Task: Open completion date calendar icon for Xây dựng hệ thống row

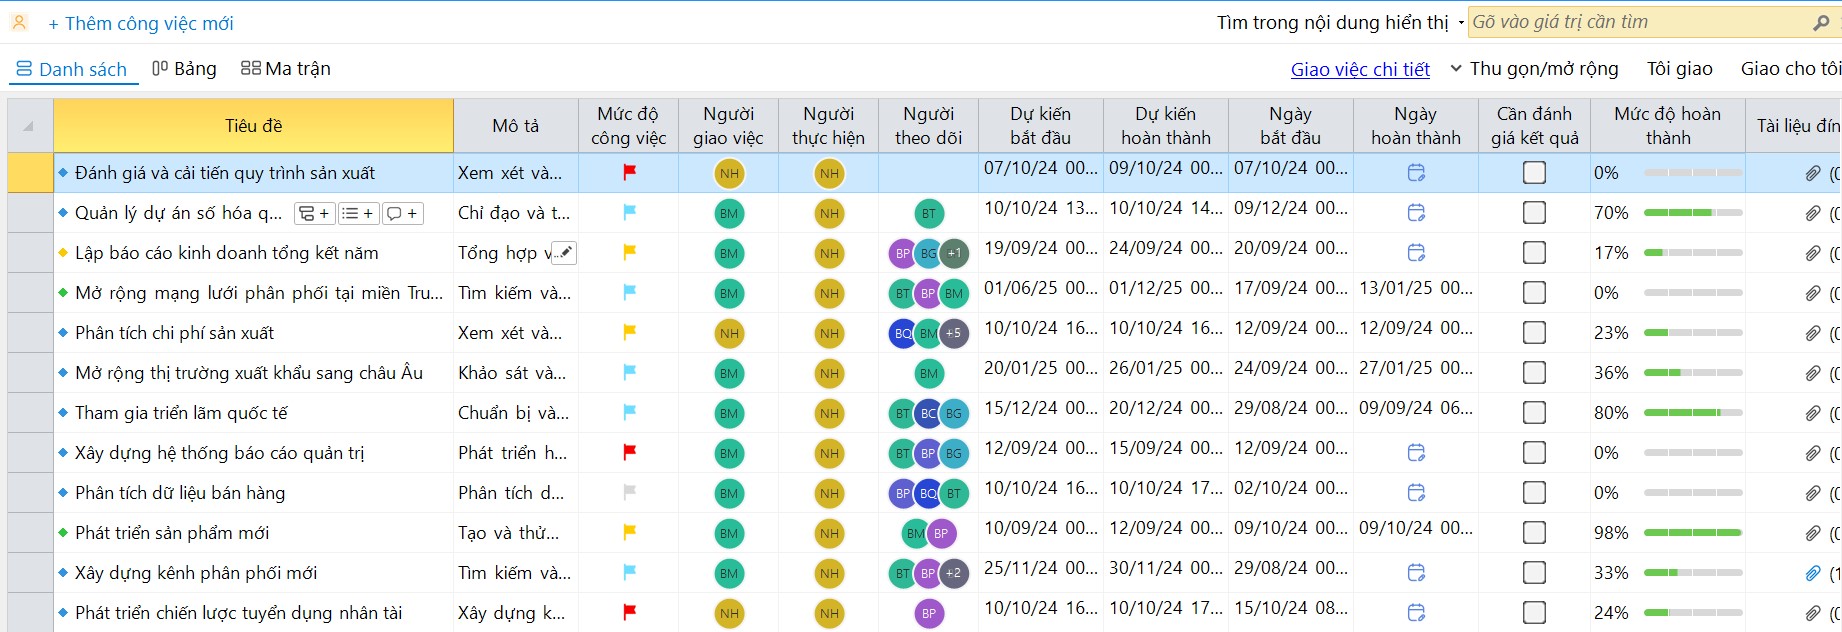Action: coord(1416,453)
